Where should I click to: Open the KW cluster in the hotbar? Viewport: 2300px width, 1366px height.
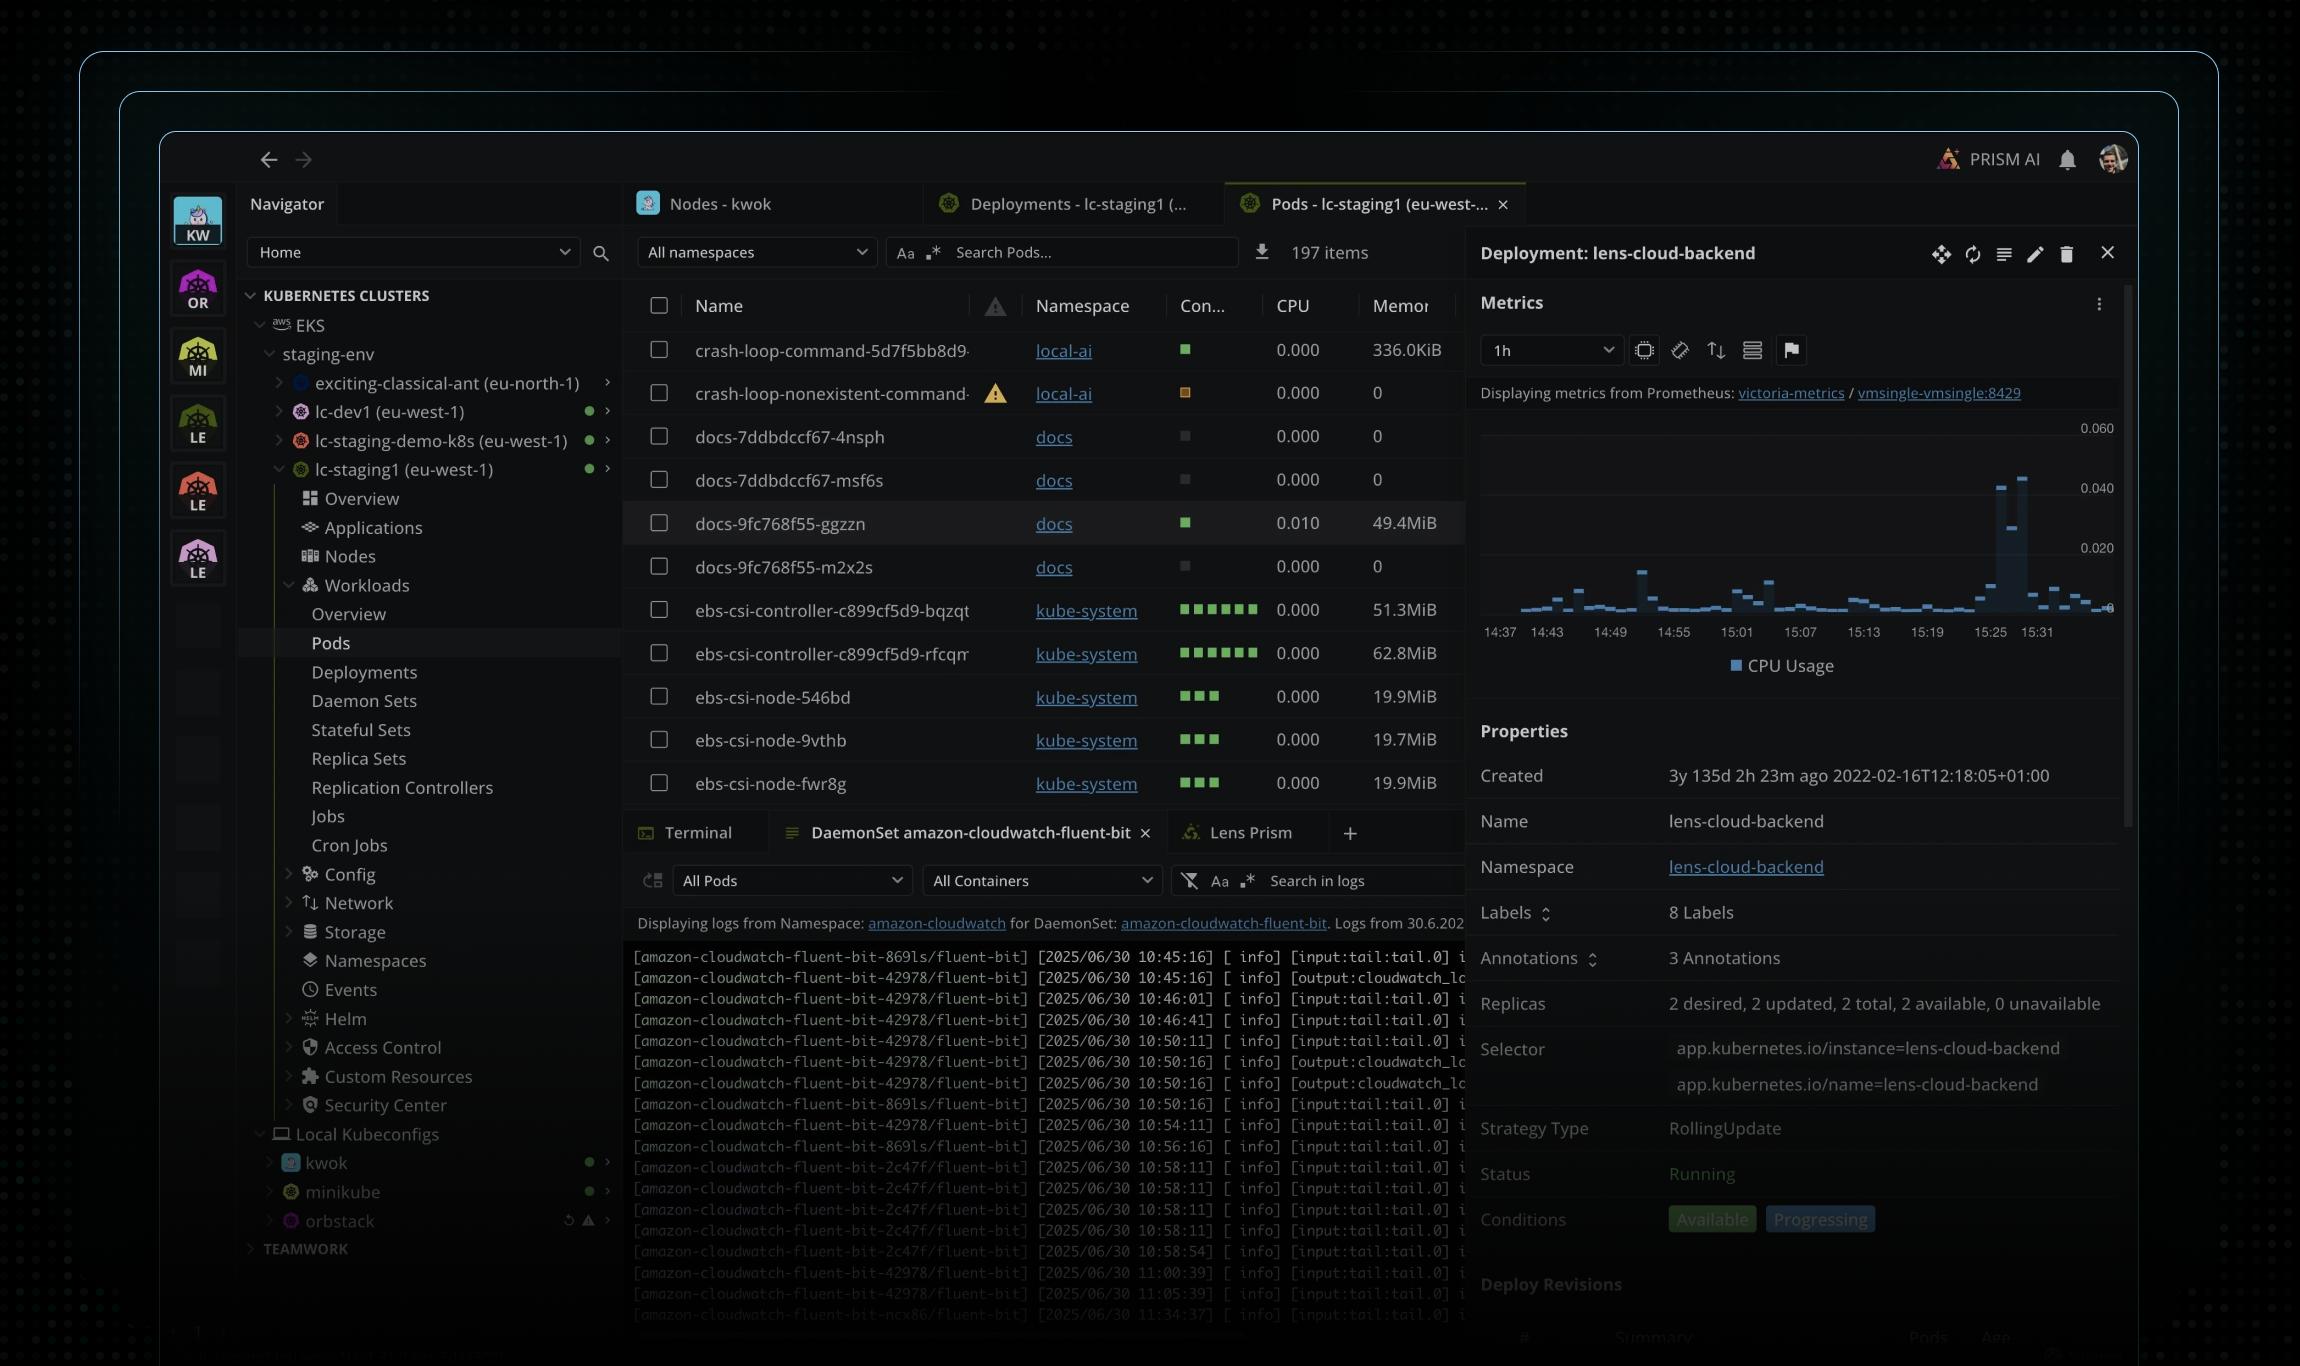[x=198, y=221]
